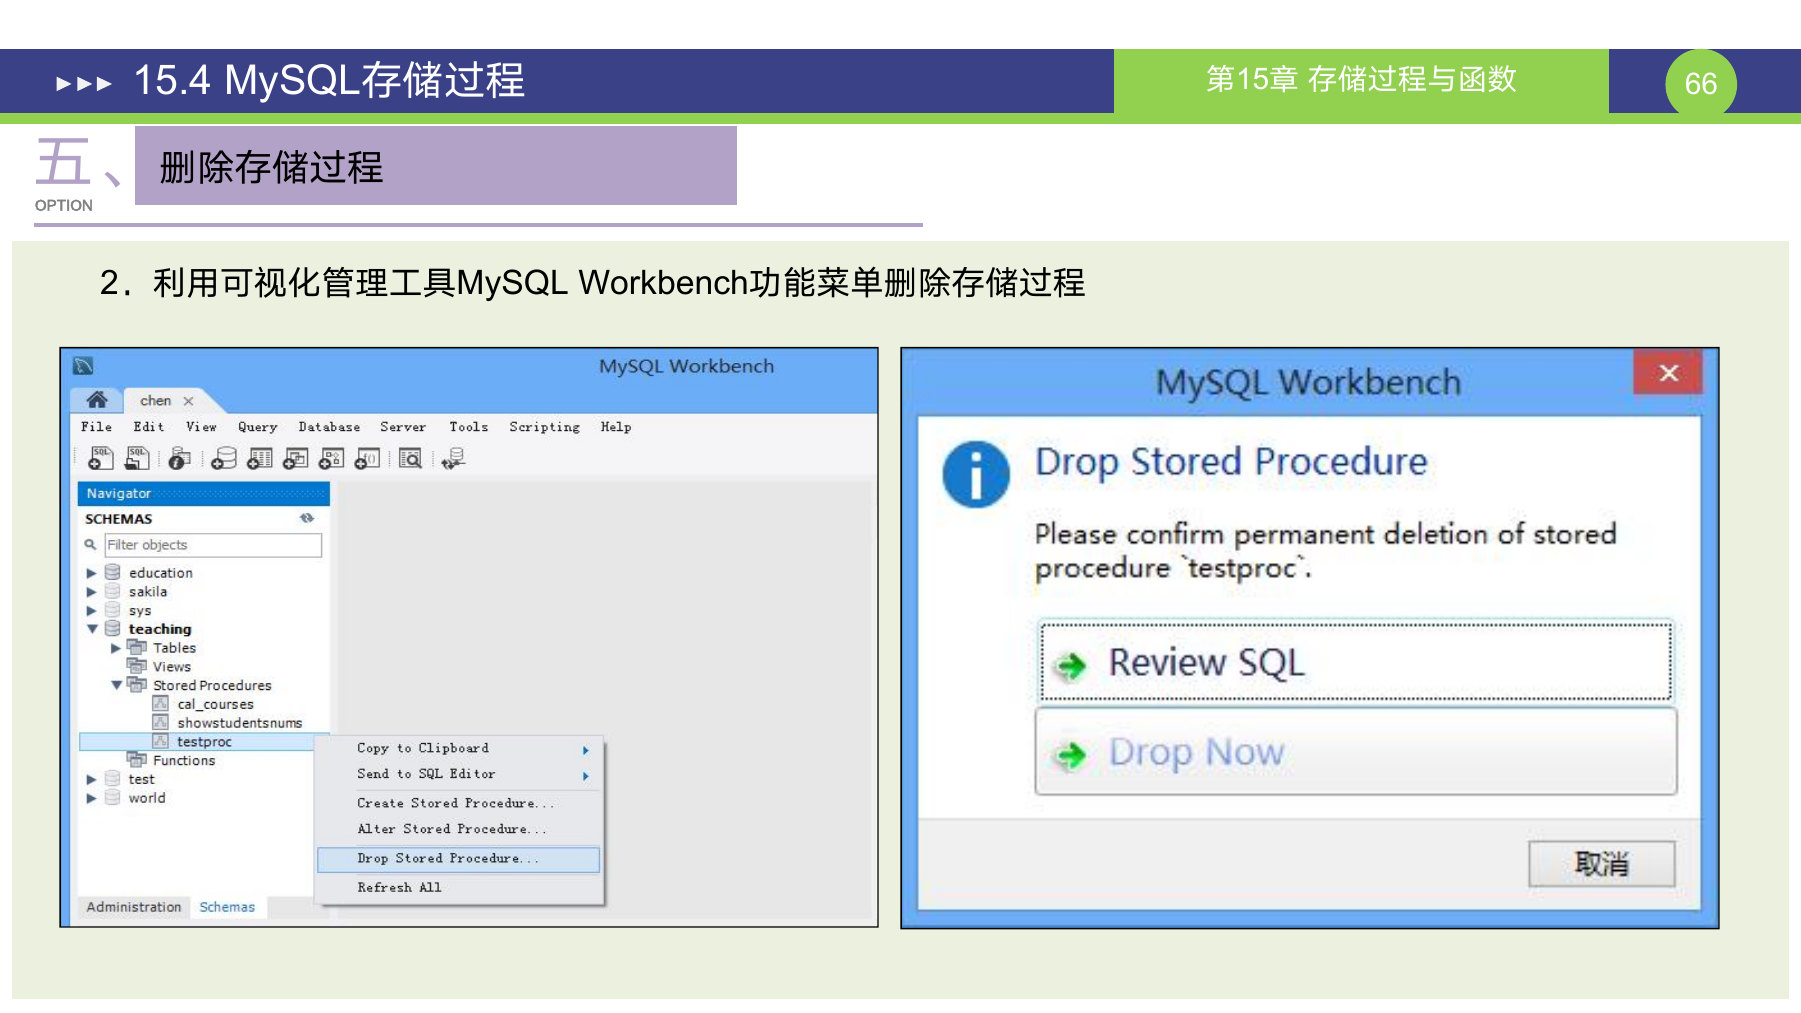1801x1013 pixels.
Task: Click the Drop Now button
Action: [1356, 751]
